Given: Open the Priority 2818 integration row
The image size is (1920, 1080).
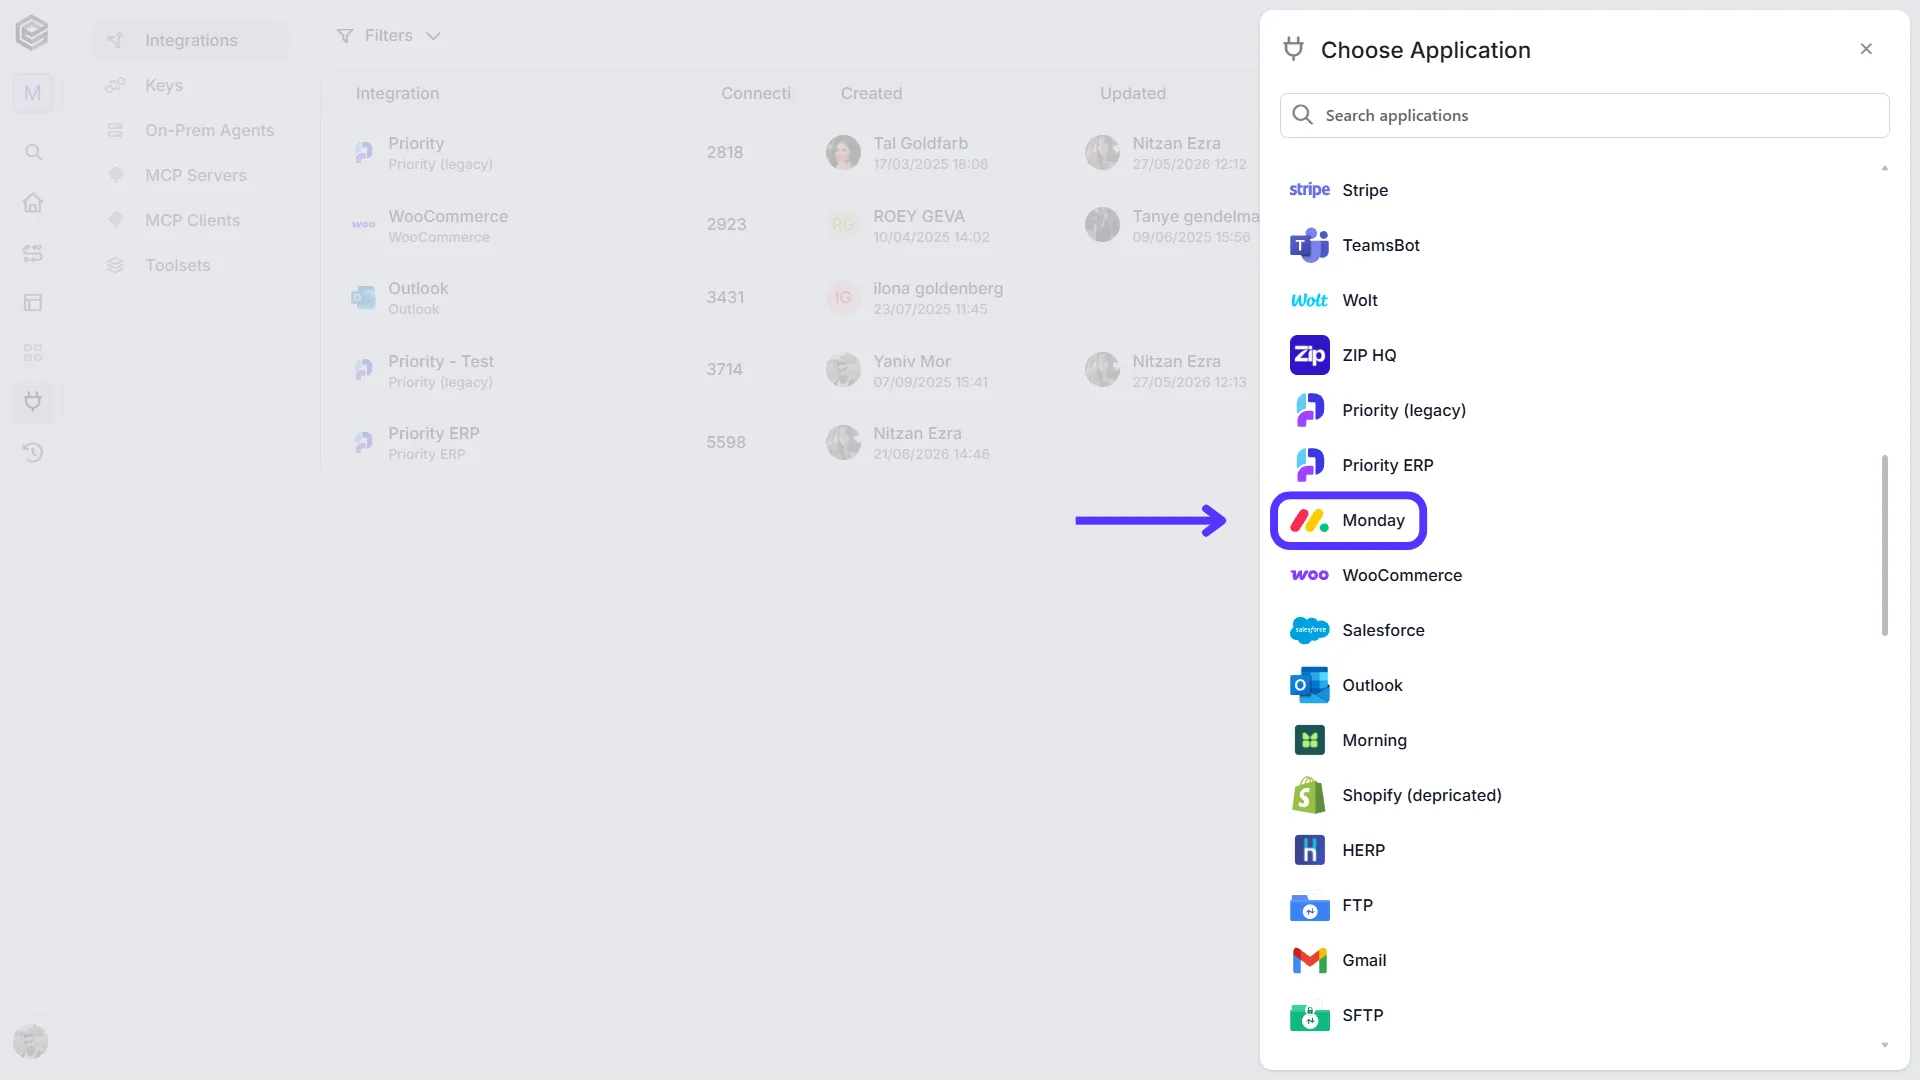Looking at the screenshot, I should point(790,152).
